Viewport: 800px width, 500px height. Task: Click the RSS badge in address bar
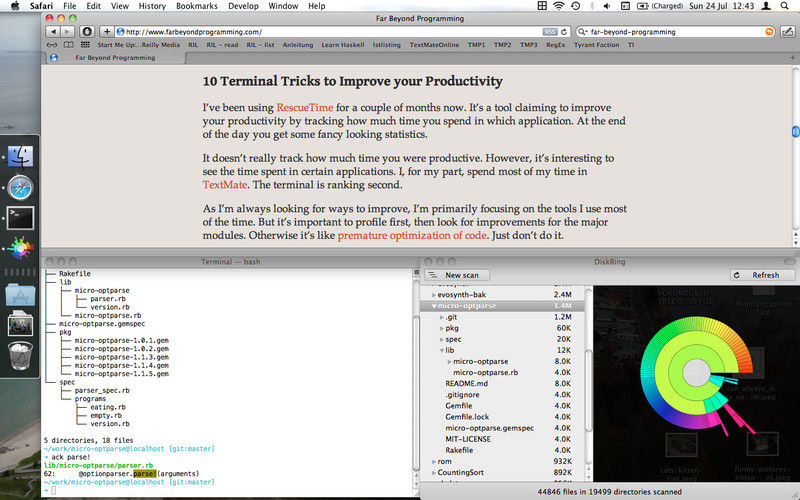(550, 32)
